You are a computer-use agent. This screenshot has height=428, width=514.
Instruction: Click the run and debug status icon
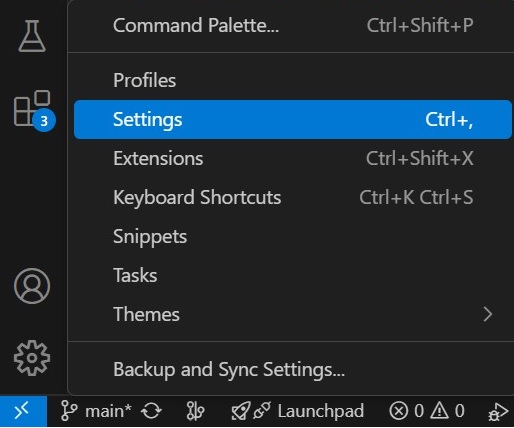pyautogui.click(x=498, y=412)
